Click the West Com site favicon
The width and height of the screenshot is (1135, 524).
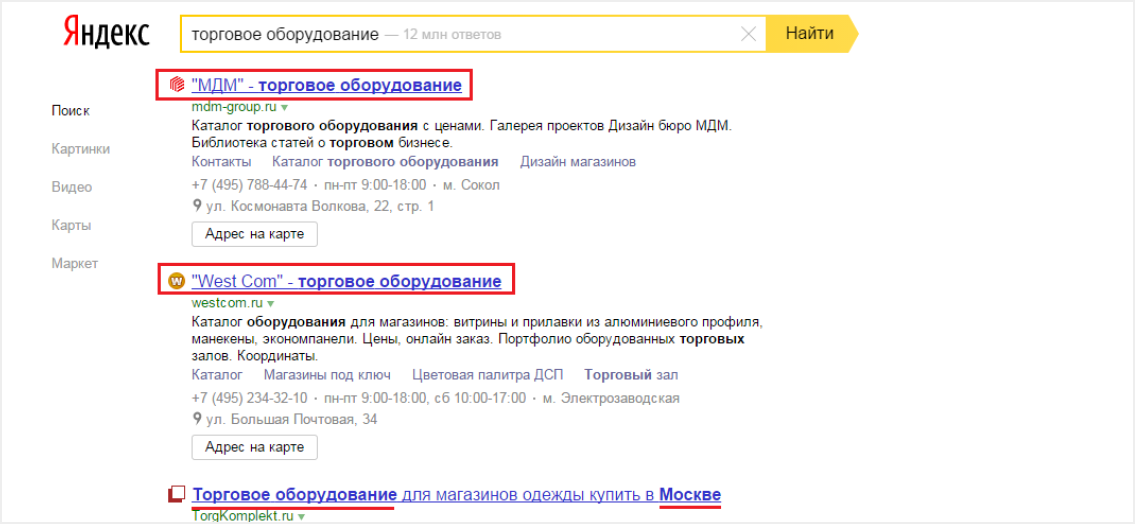pos(175,280)
